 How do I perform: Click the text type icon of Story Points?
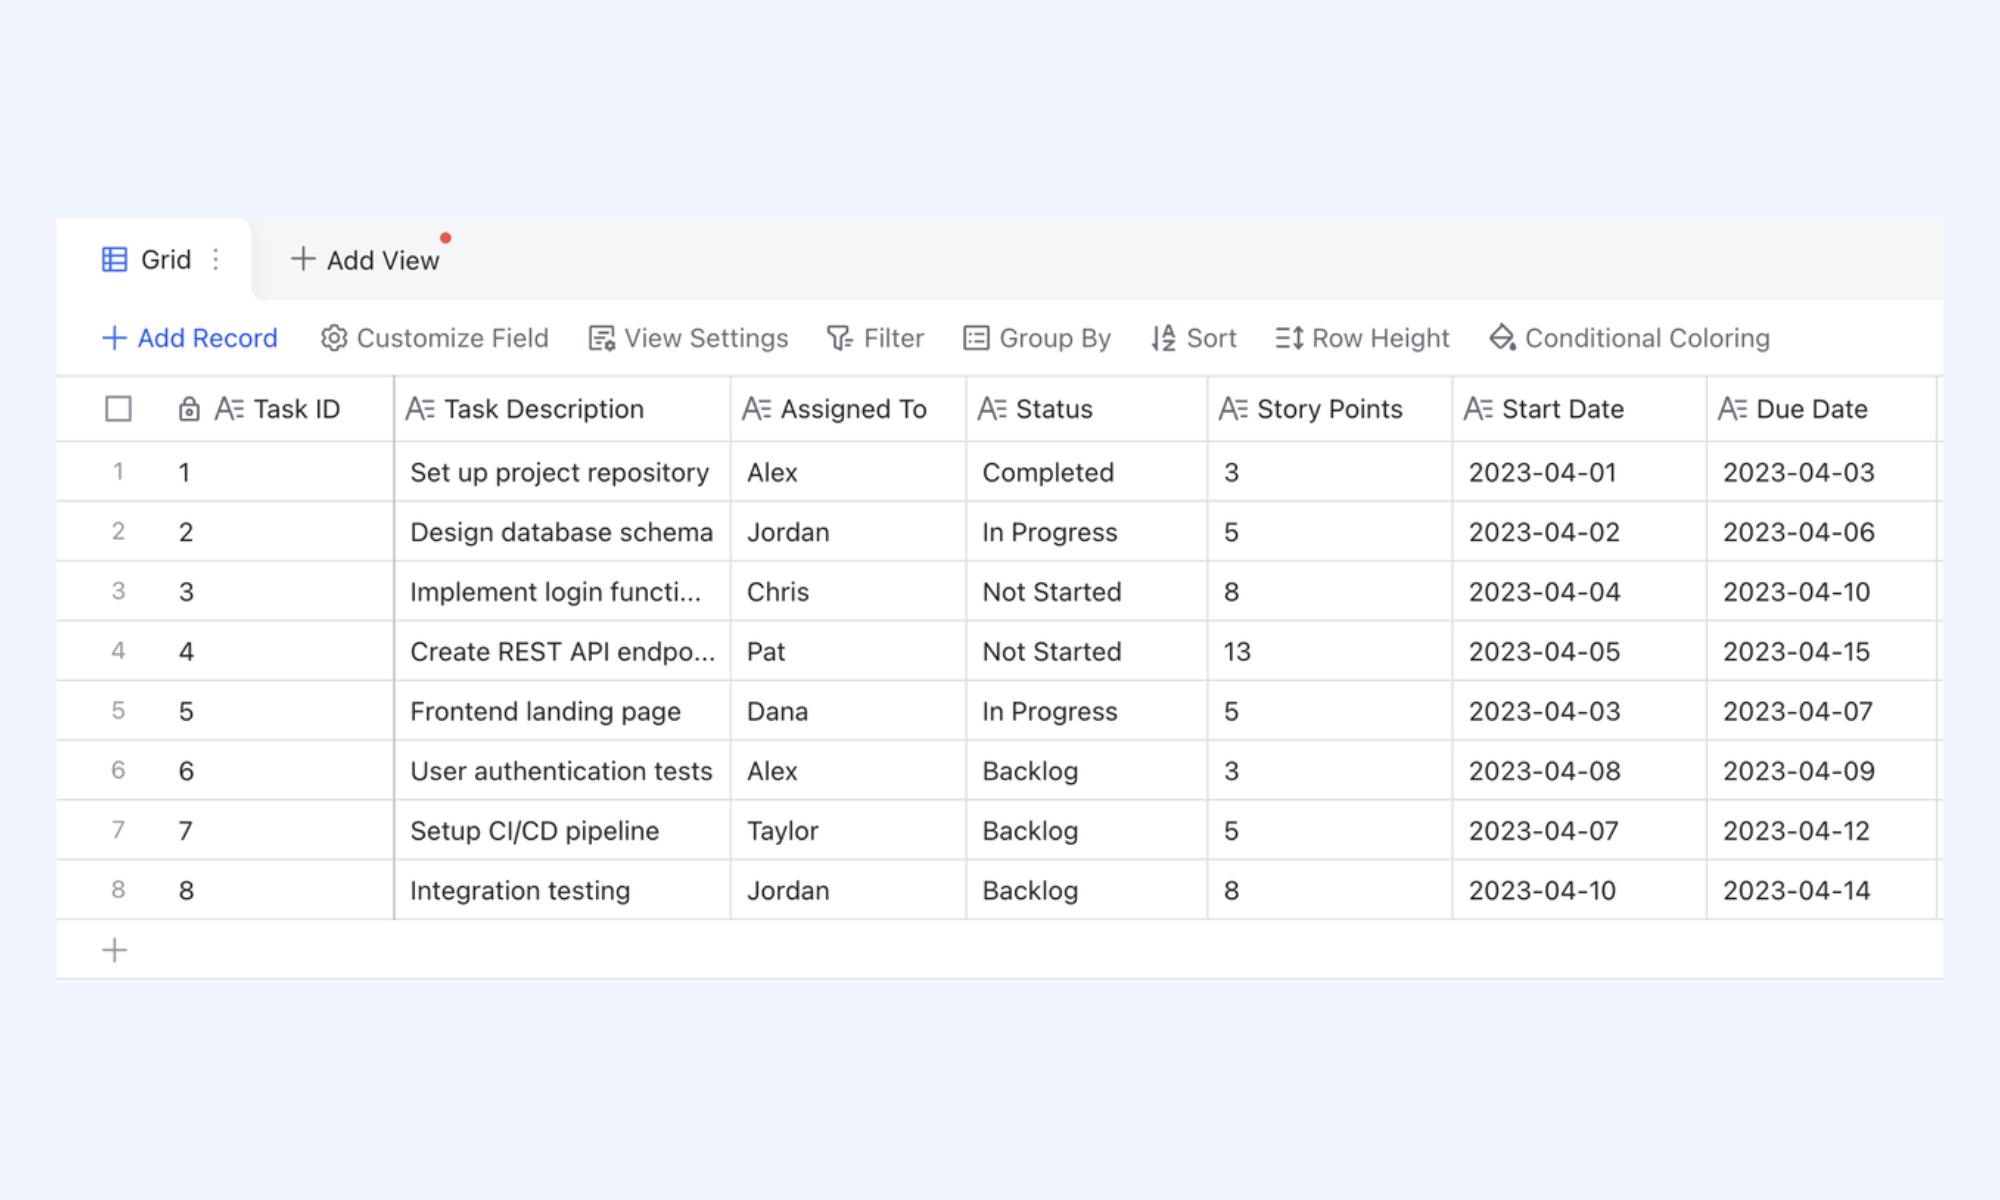[1233, 409]
